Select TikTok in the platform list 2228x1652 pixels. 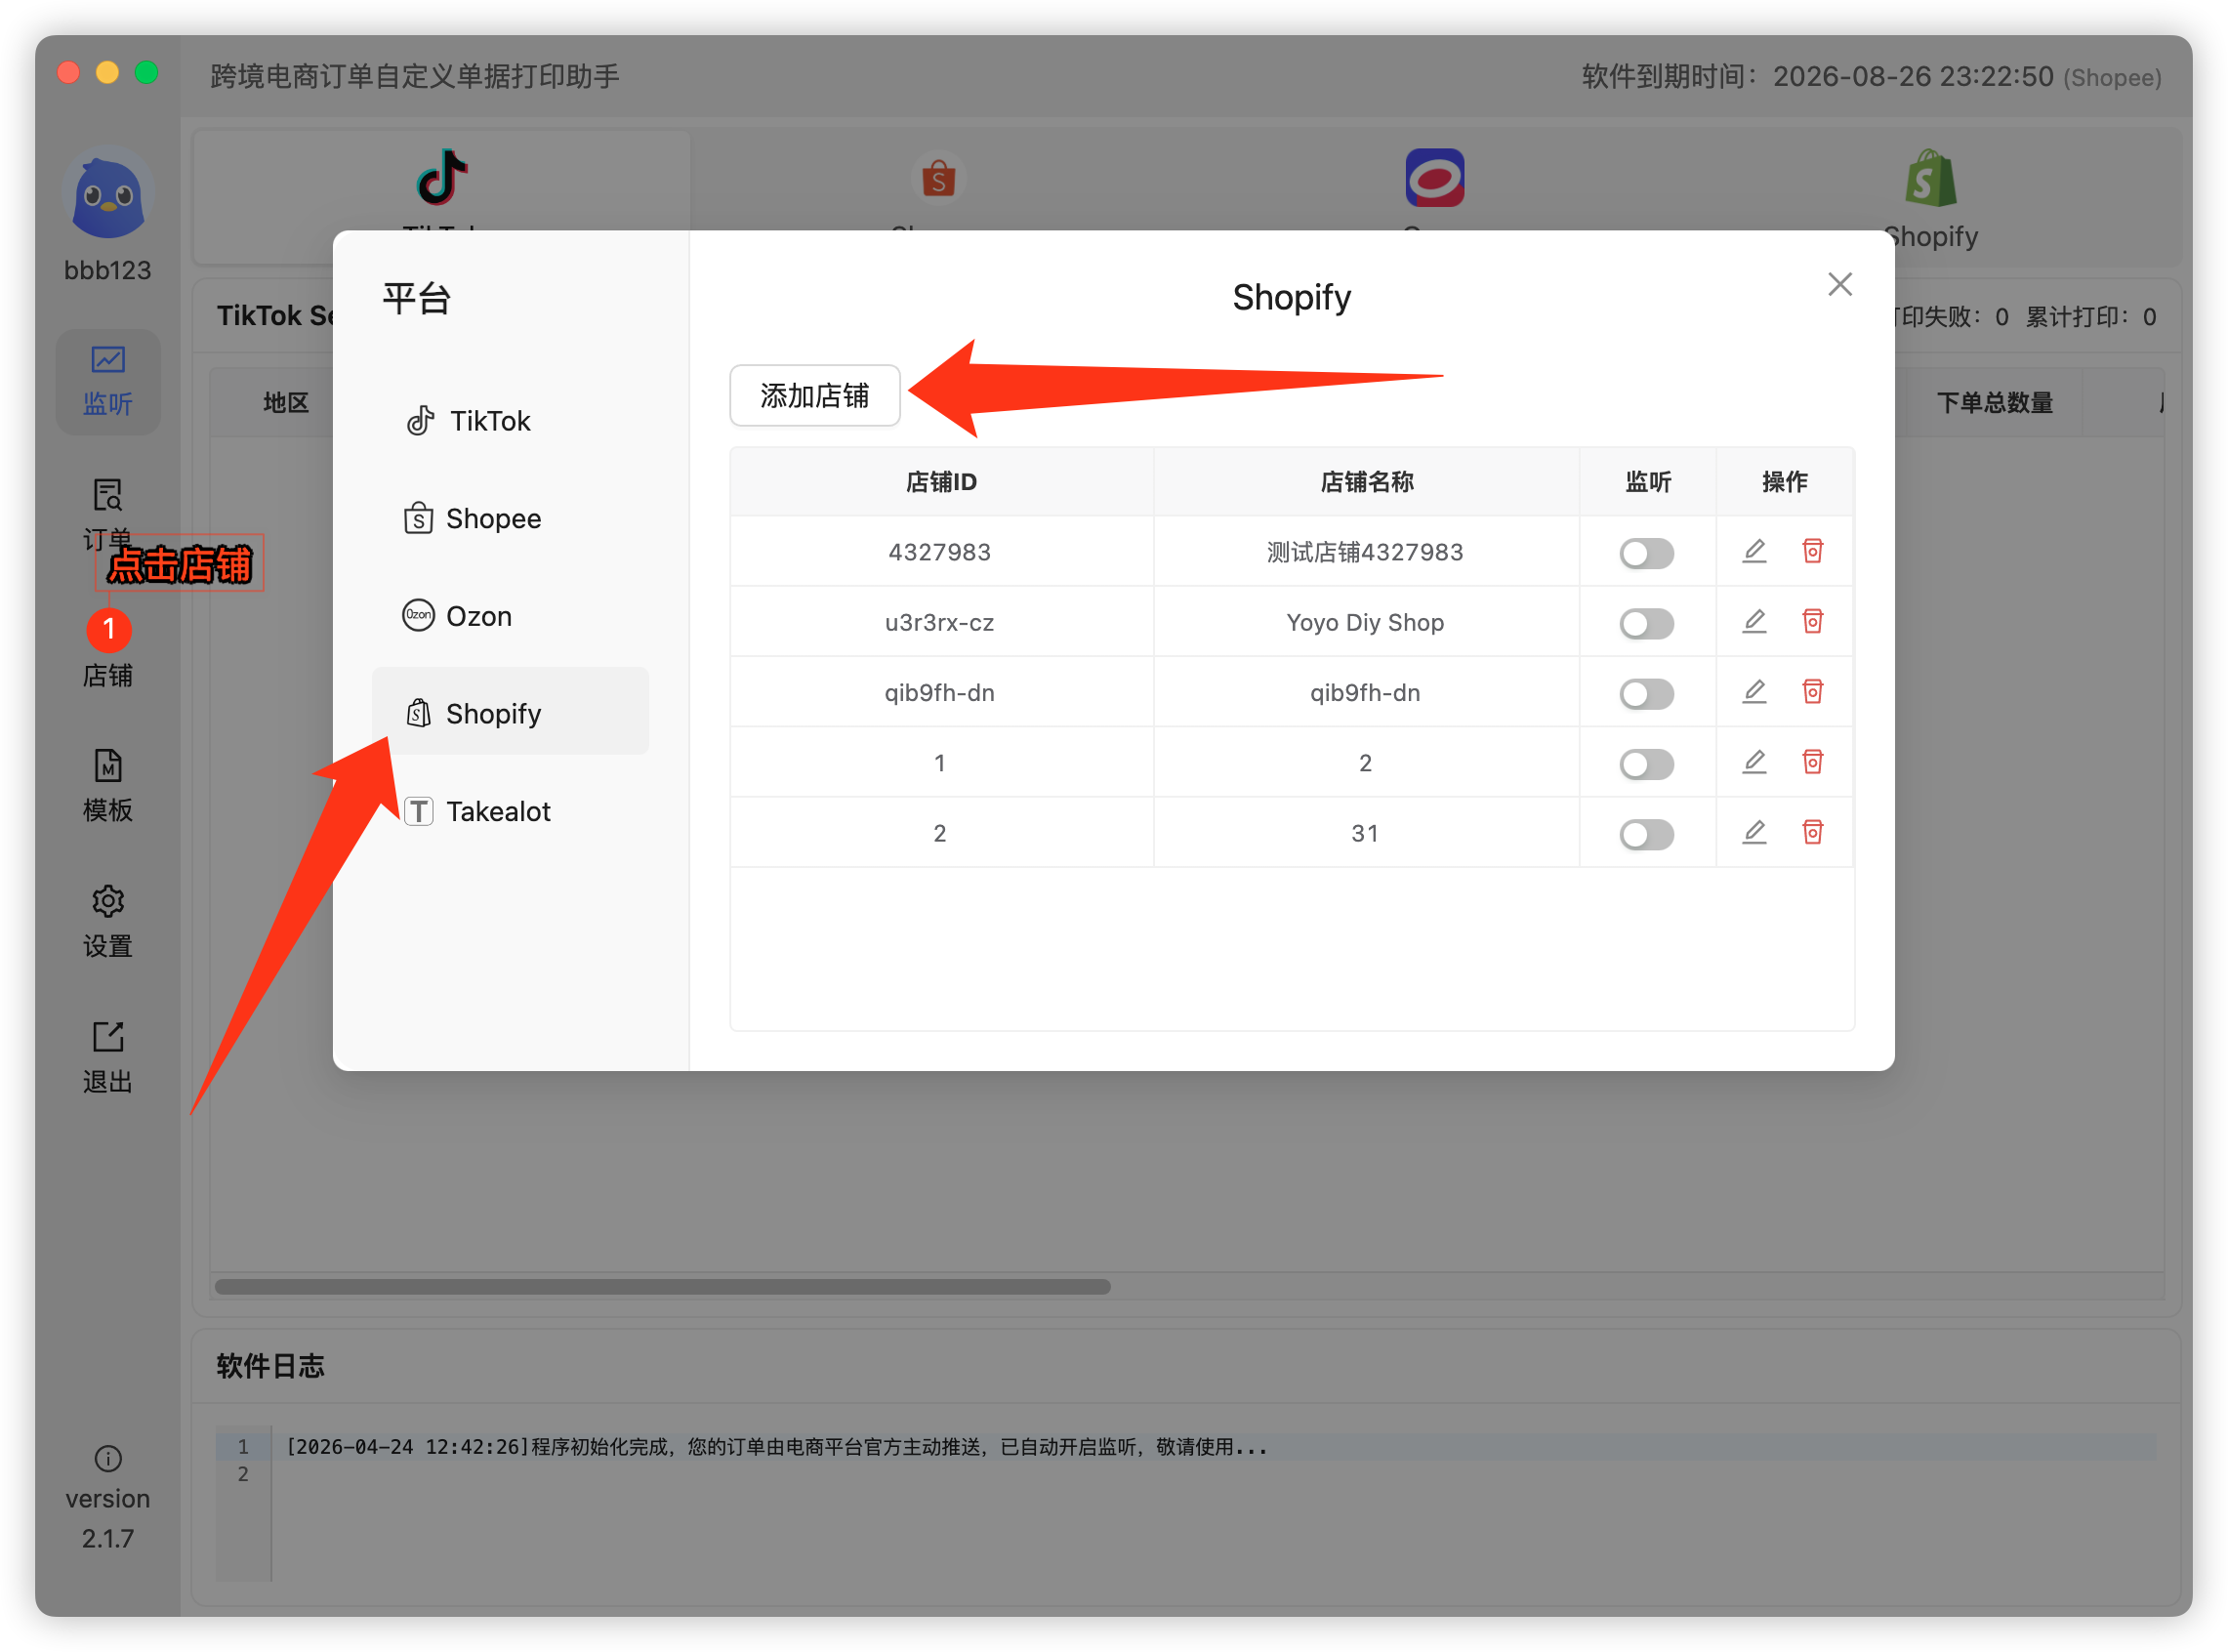point(510,421)
